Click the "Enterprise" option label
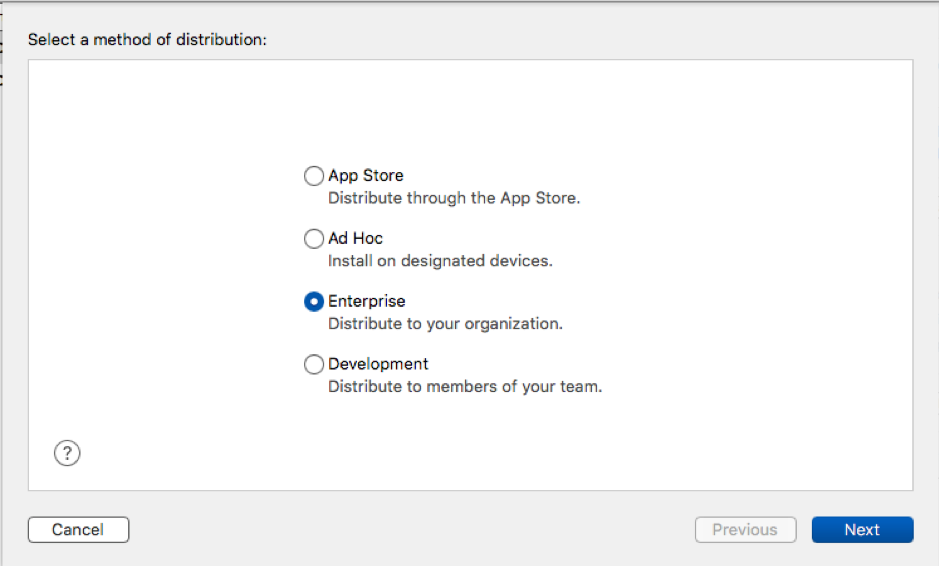 click(x=367, y=301)
